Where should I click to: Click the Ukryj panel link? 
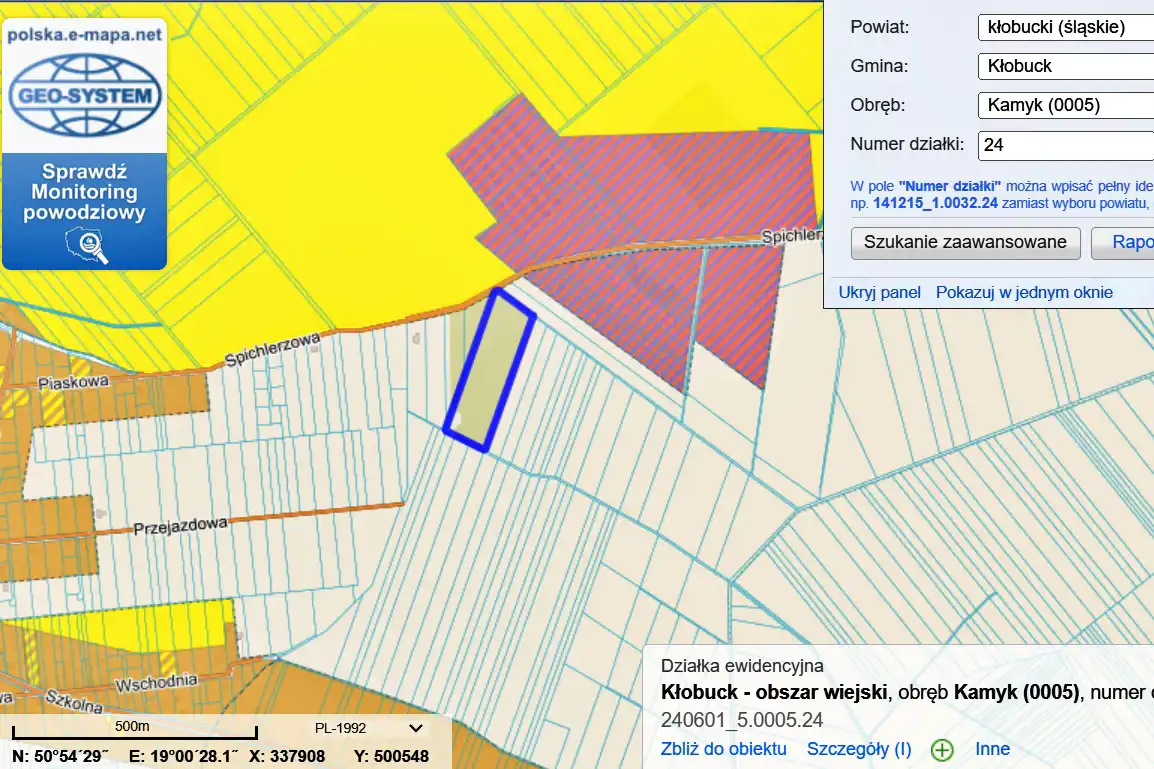[x=879, y=292]
